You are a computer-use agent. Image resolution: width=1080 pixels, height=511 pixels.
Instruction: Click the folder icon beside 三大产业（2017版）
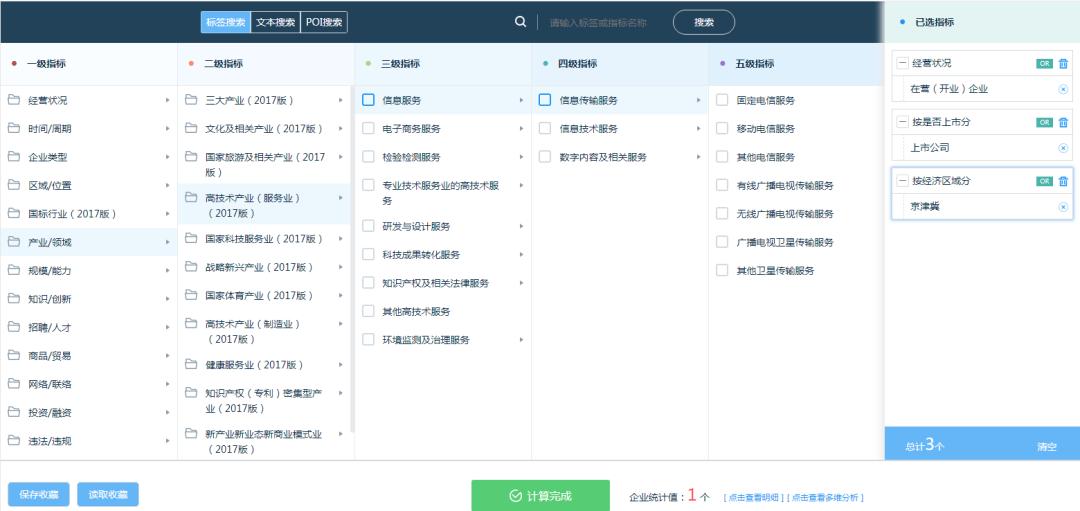click(191, 100)
